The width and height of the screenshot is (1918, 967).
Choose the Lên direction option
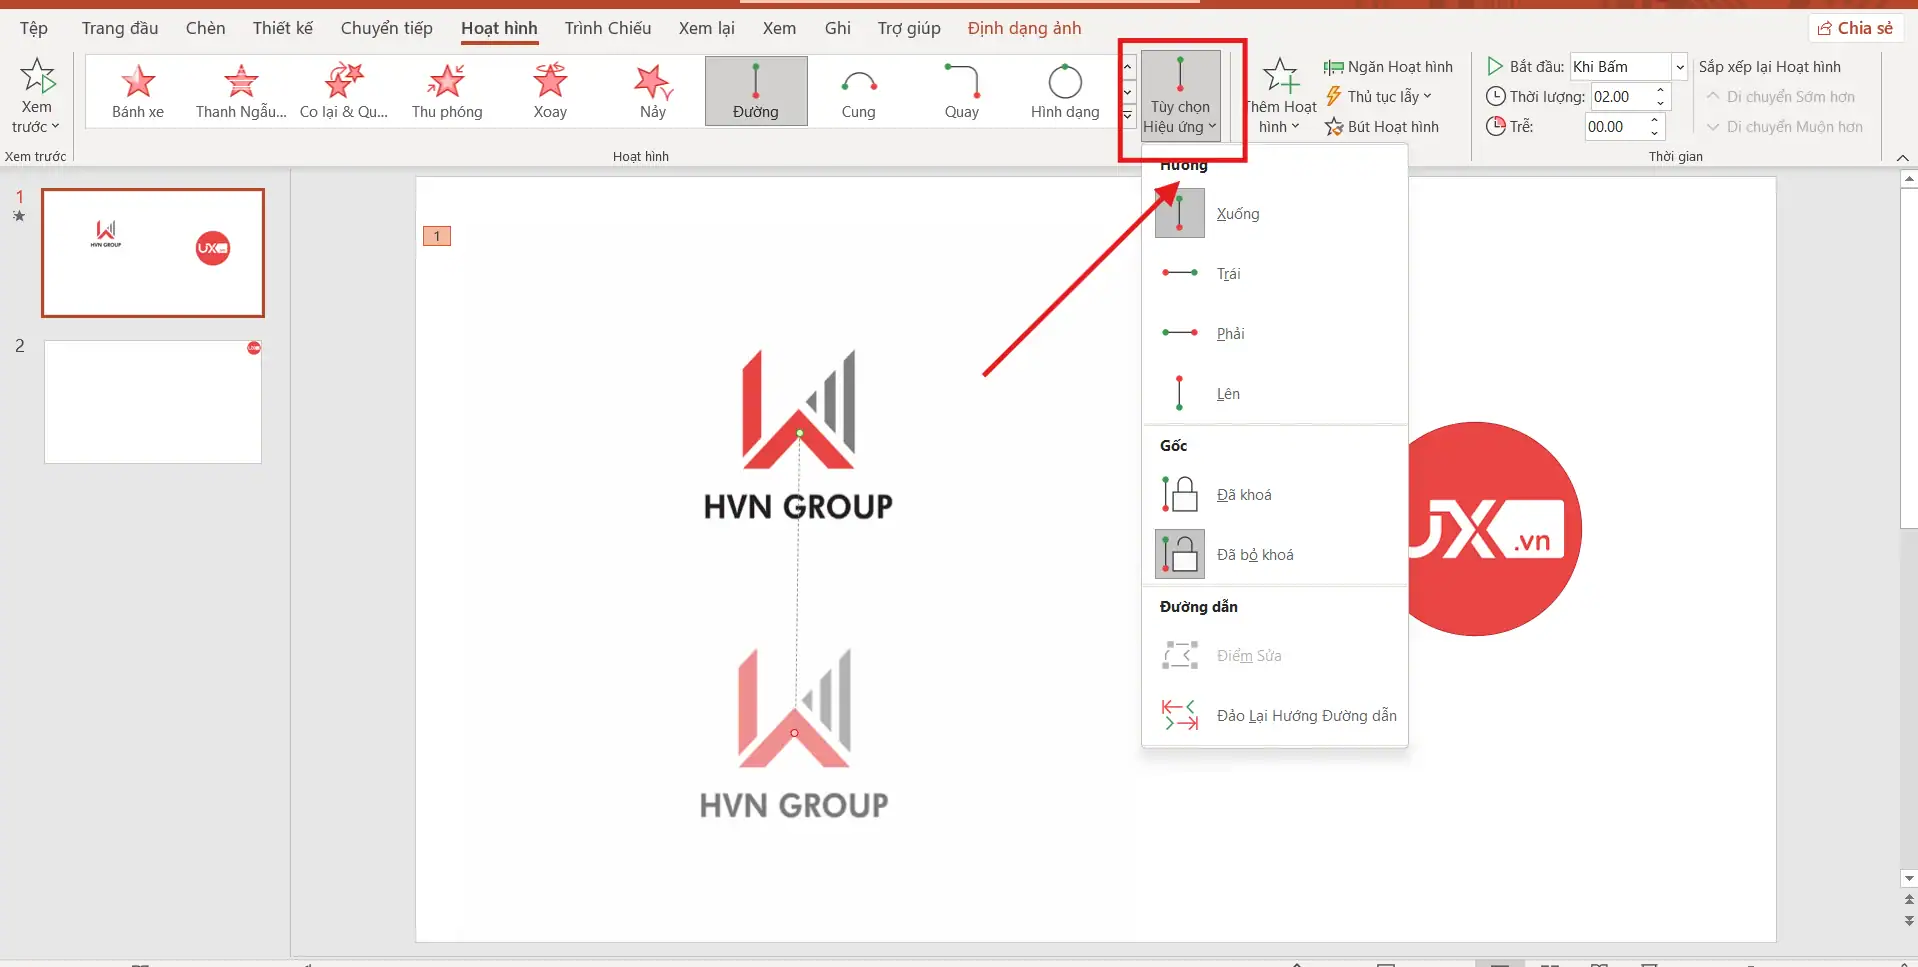click(1275, 394)
